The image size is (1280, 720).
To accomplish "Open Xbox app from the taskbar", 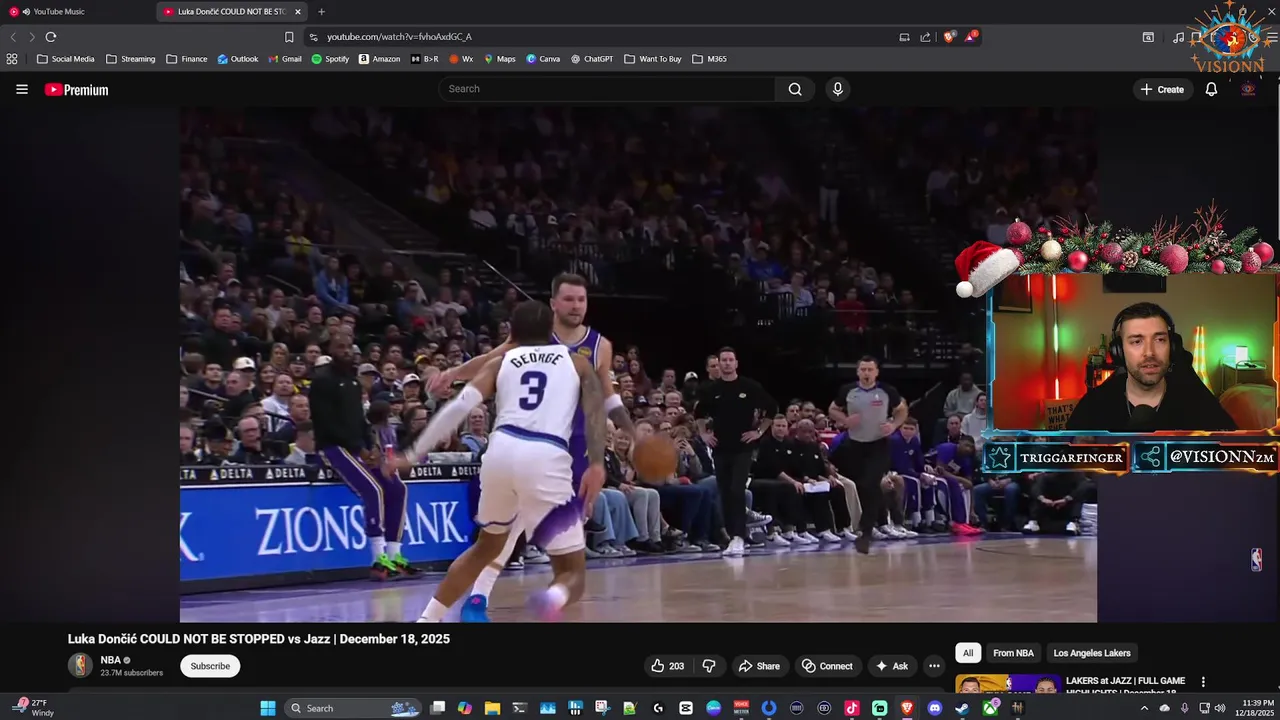I will click(990, 708).
